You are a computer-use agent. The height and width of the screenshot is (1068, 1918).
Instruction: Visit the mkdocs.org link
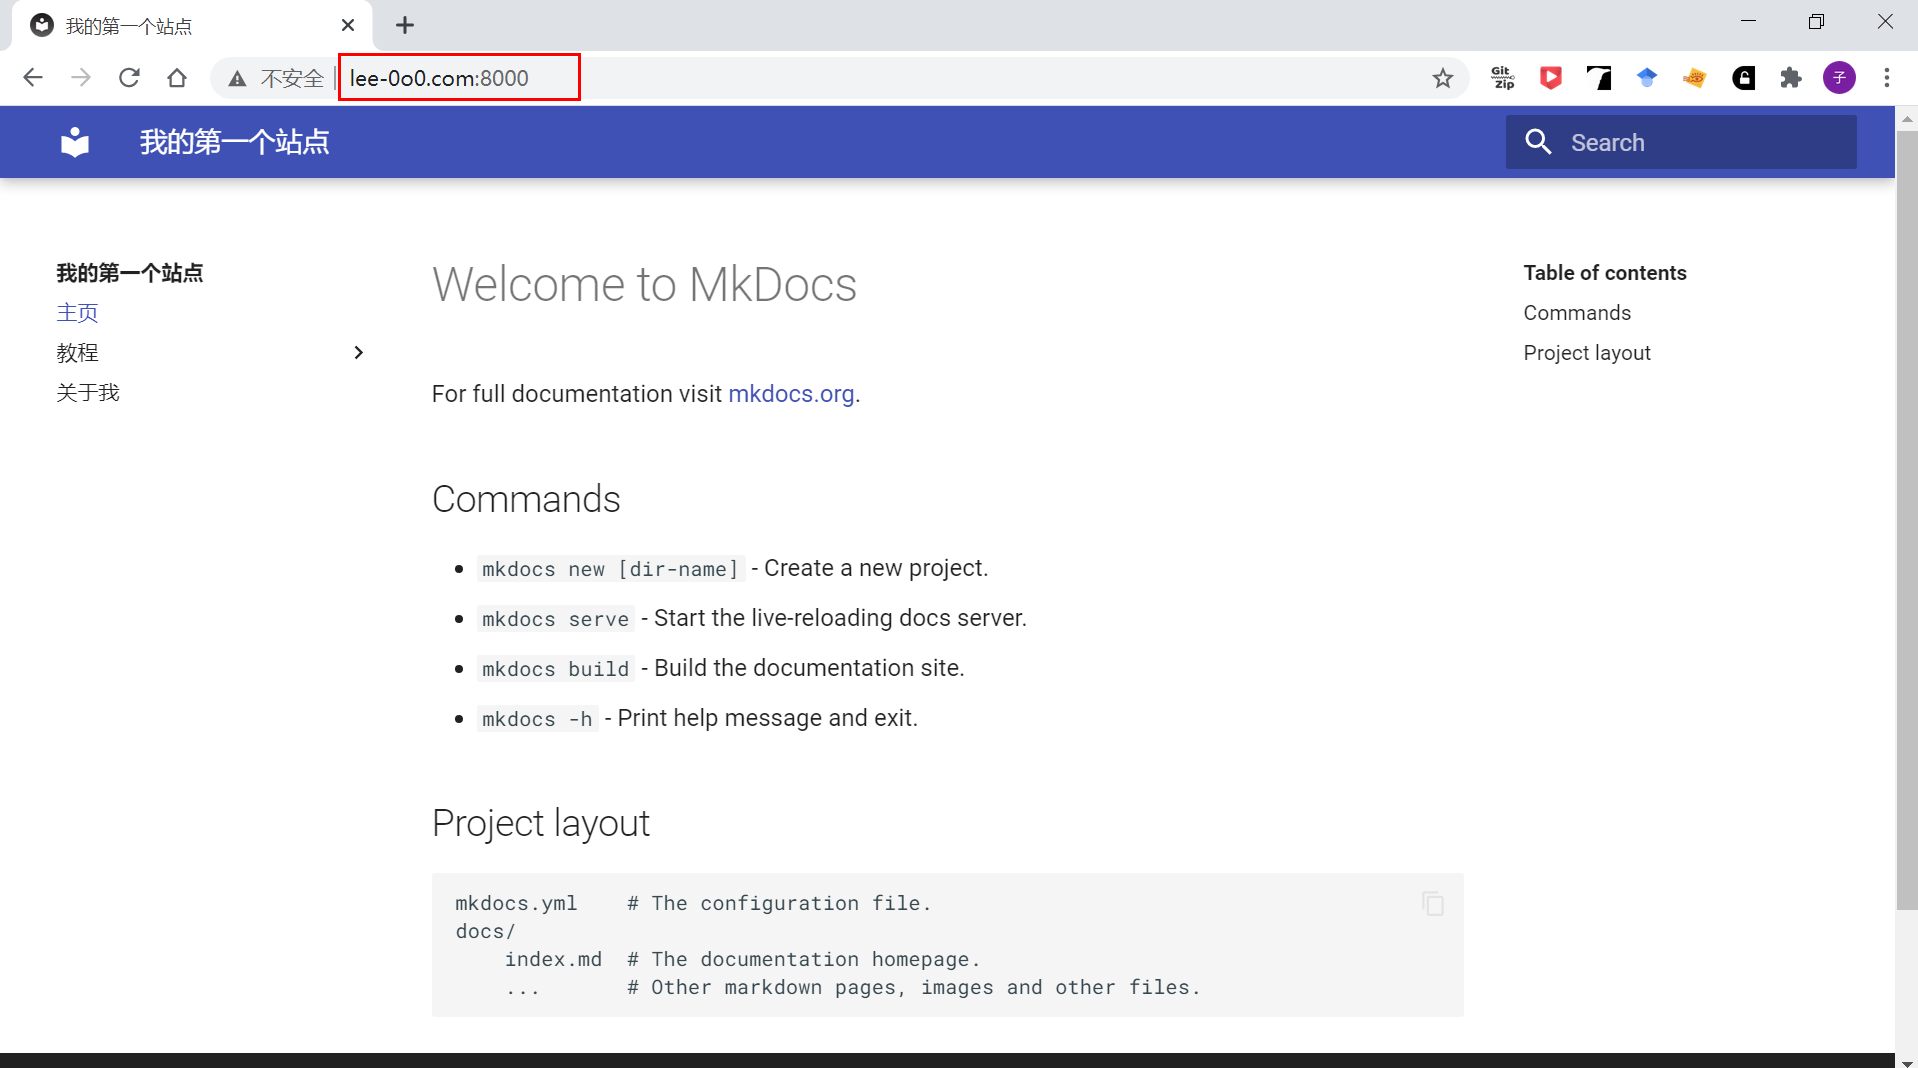tap(790, 393)
